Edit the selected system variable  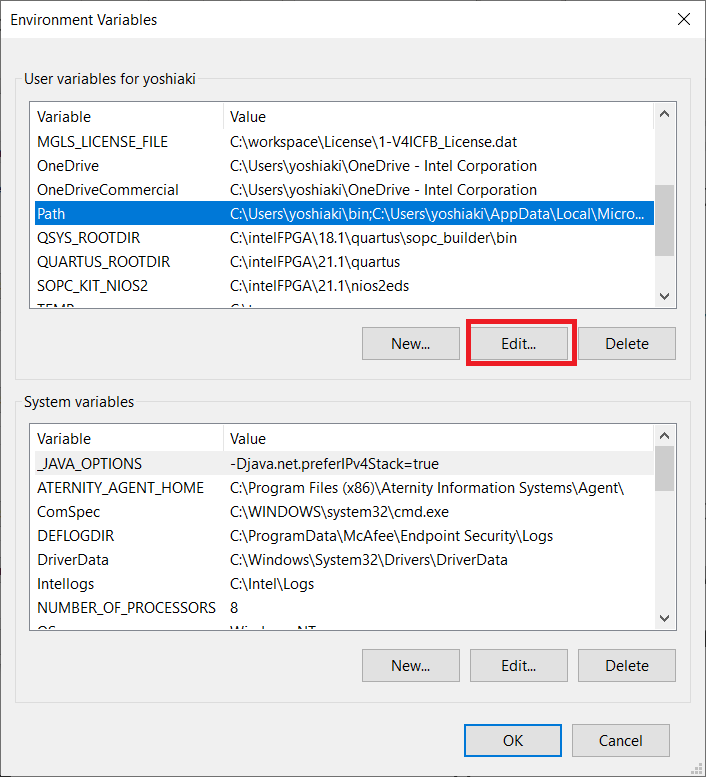click(519, 665)
